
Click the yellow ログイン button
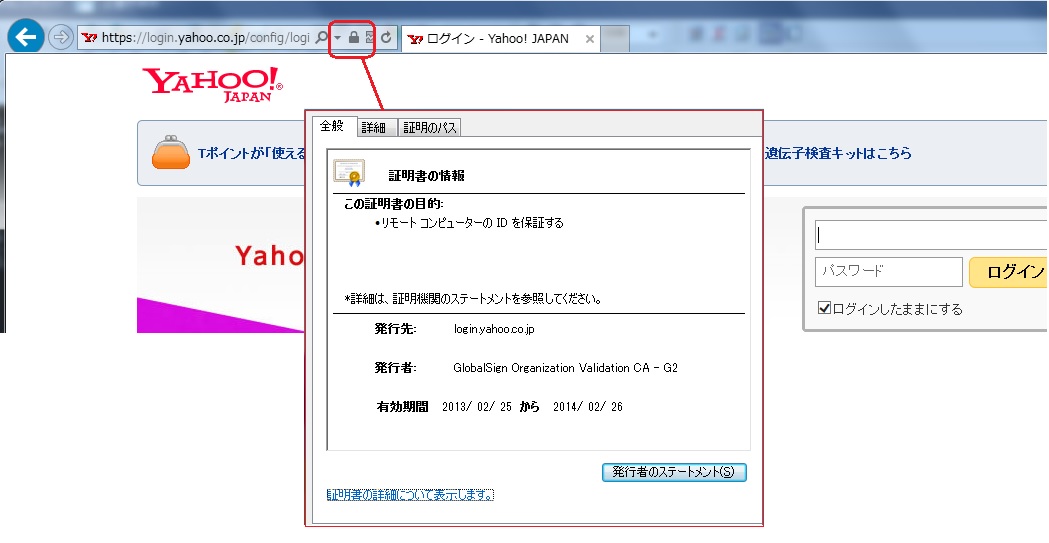[1008, 272]
